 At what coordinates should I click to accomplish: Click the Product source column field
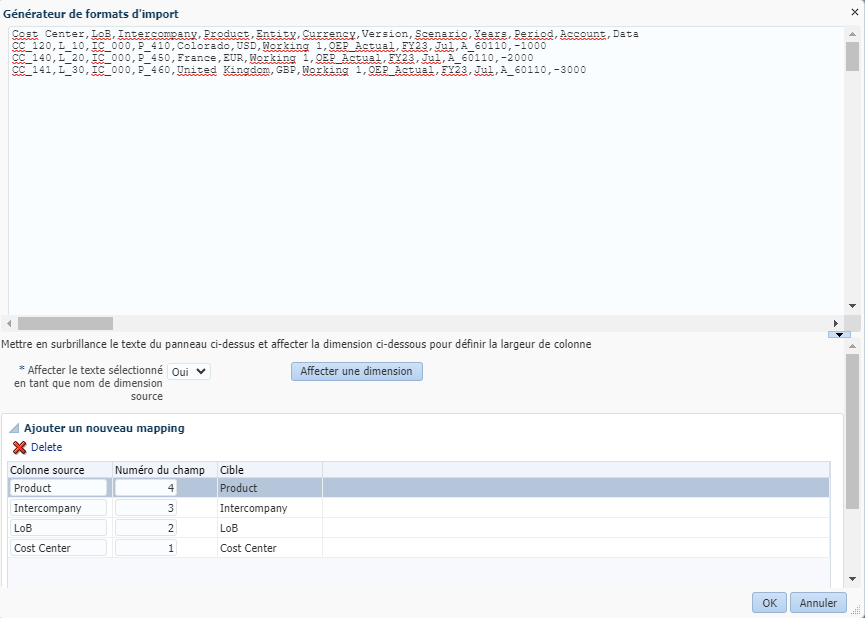tap(58, 488)
